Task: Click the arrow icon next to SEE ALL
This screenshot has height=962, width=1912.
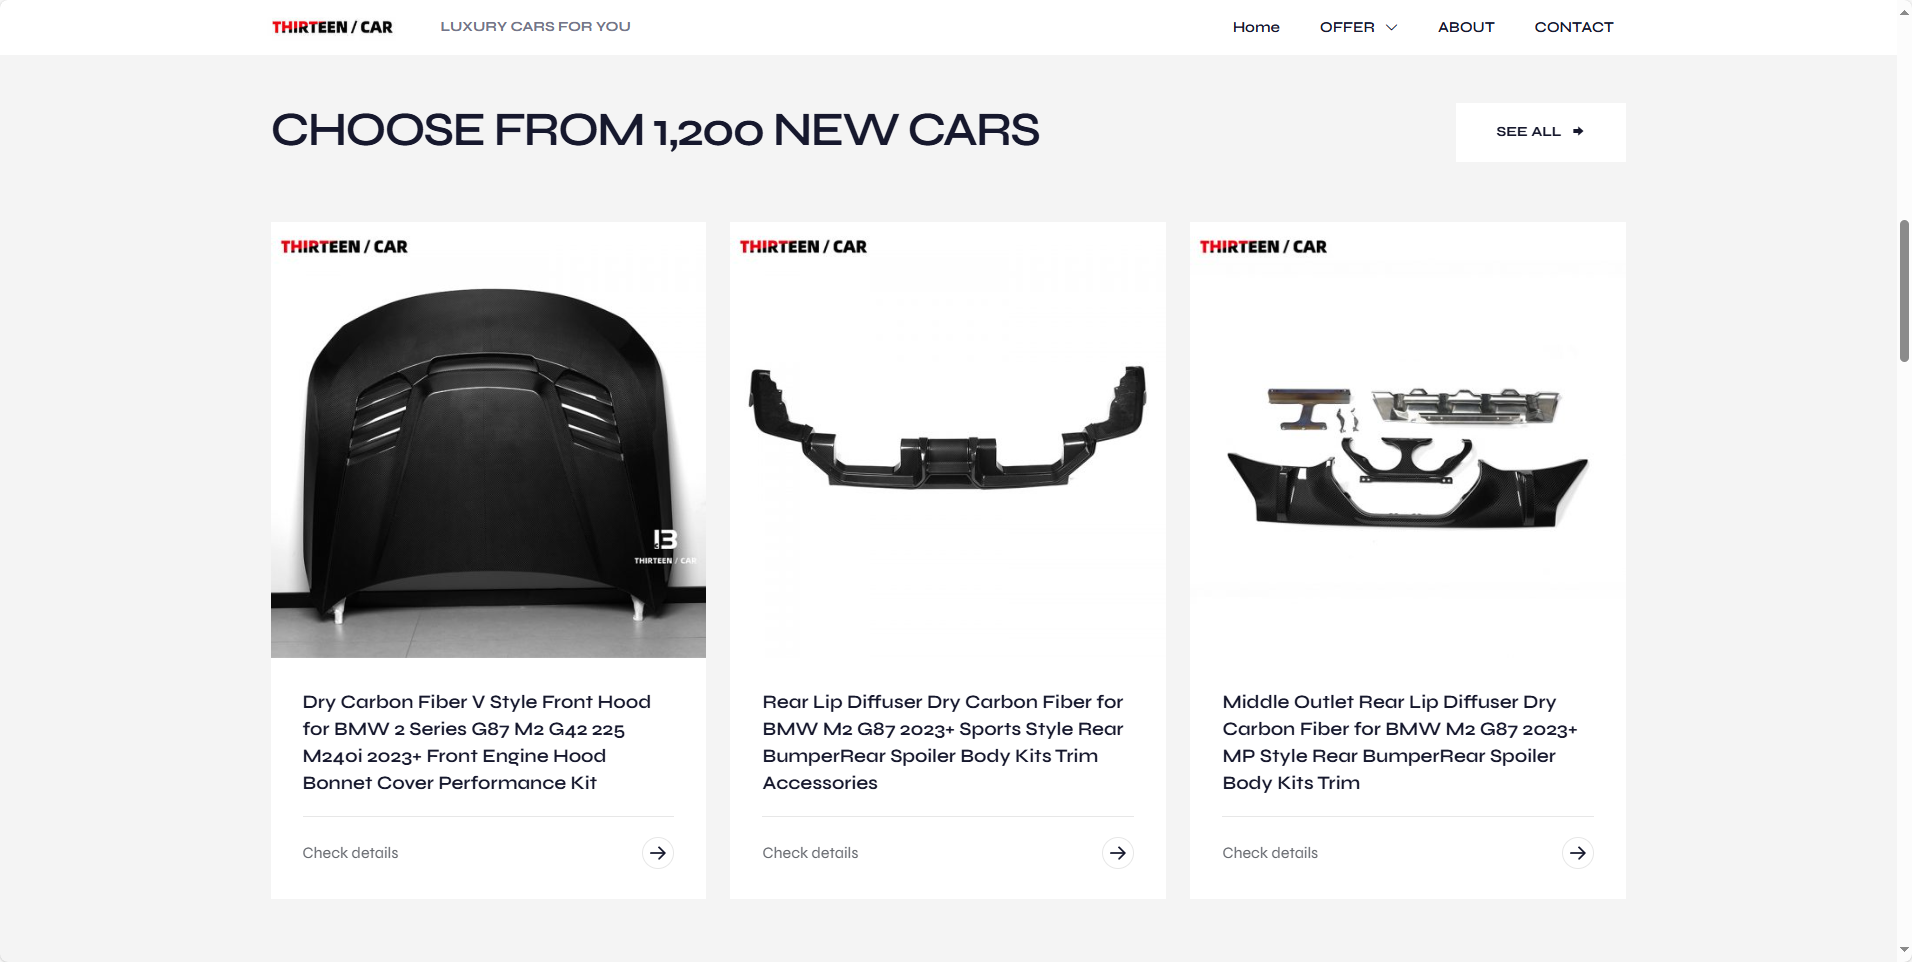Action: tap(1578, 131)
